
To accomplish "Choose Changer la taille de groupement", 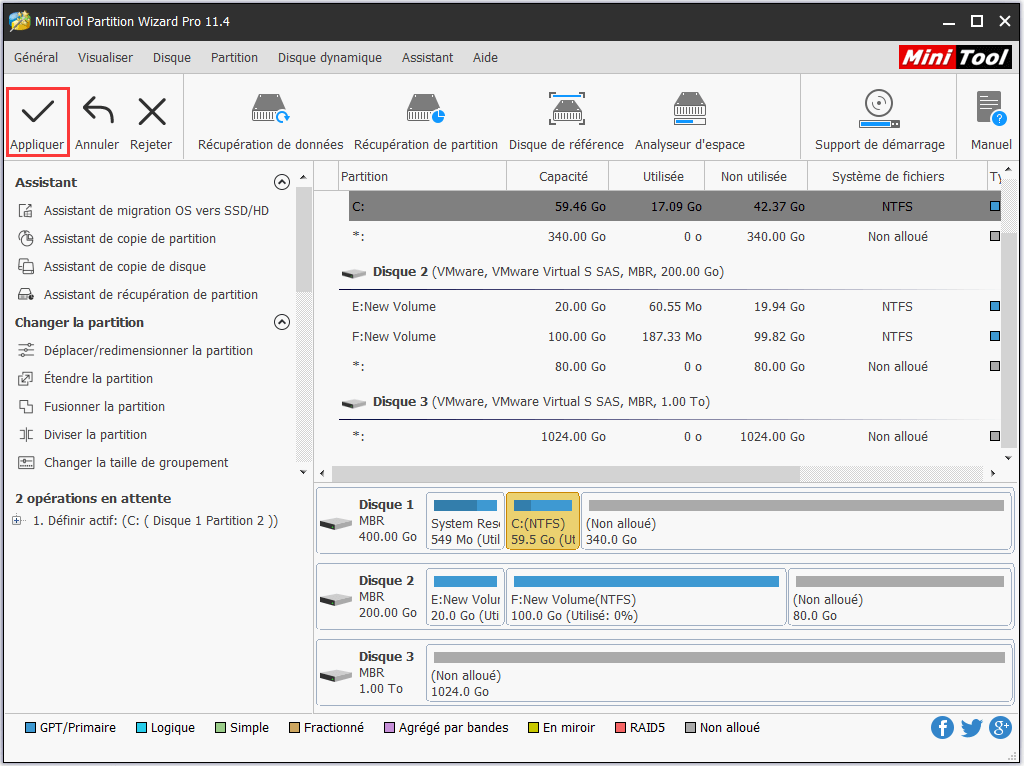I will tap(136, 463).
